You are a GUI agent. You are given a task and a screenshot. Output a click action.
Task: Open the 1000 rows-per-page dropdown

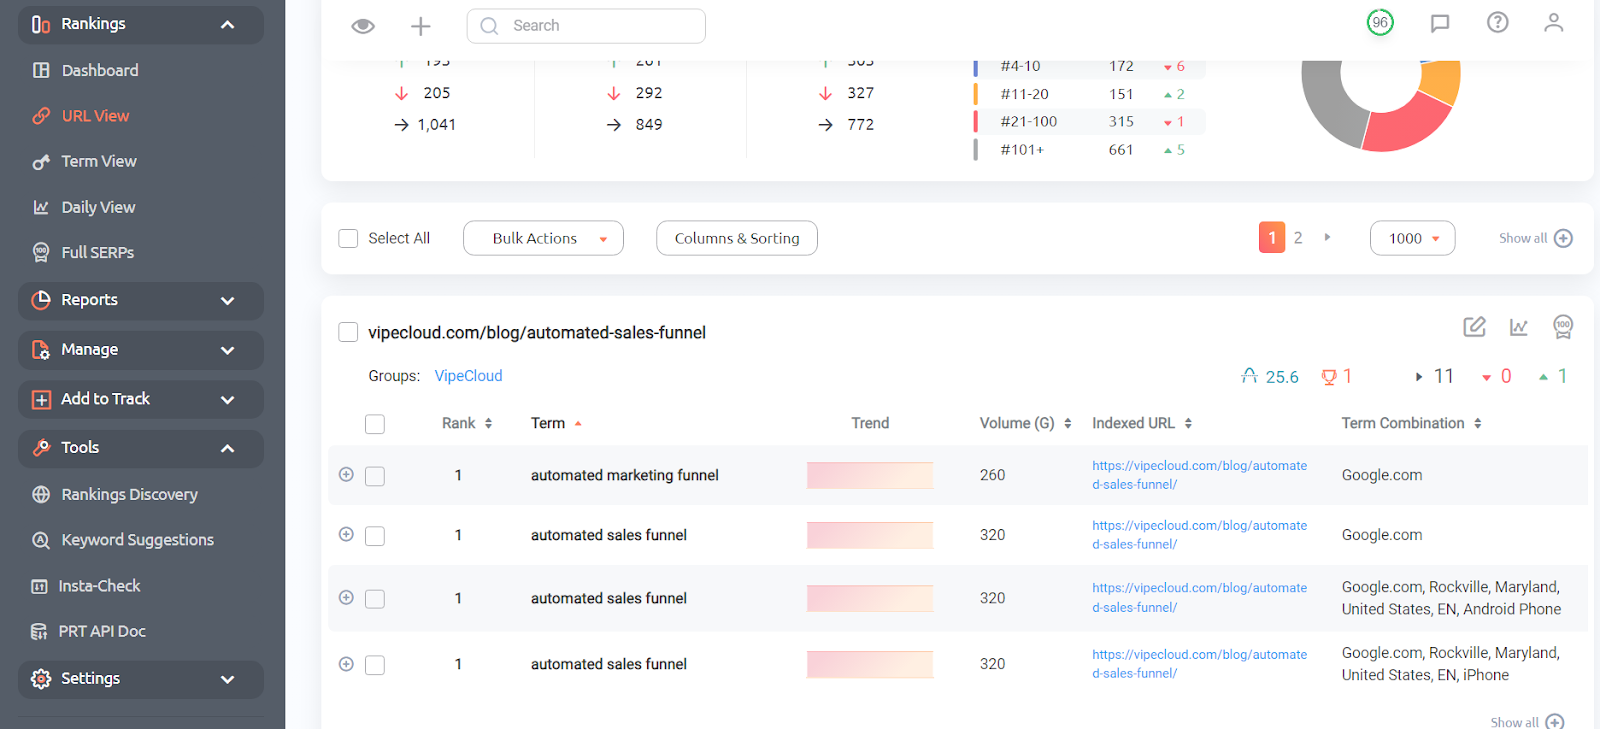tap(1412, 238)
